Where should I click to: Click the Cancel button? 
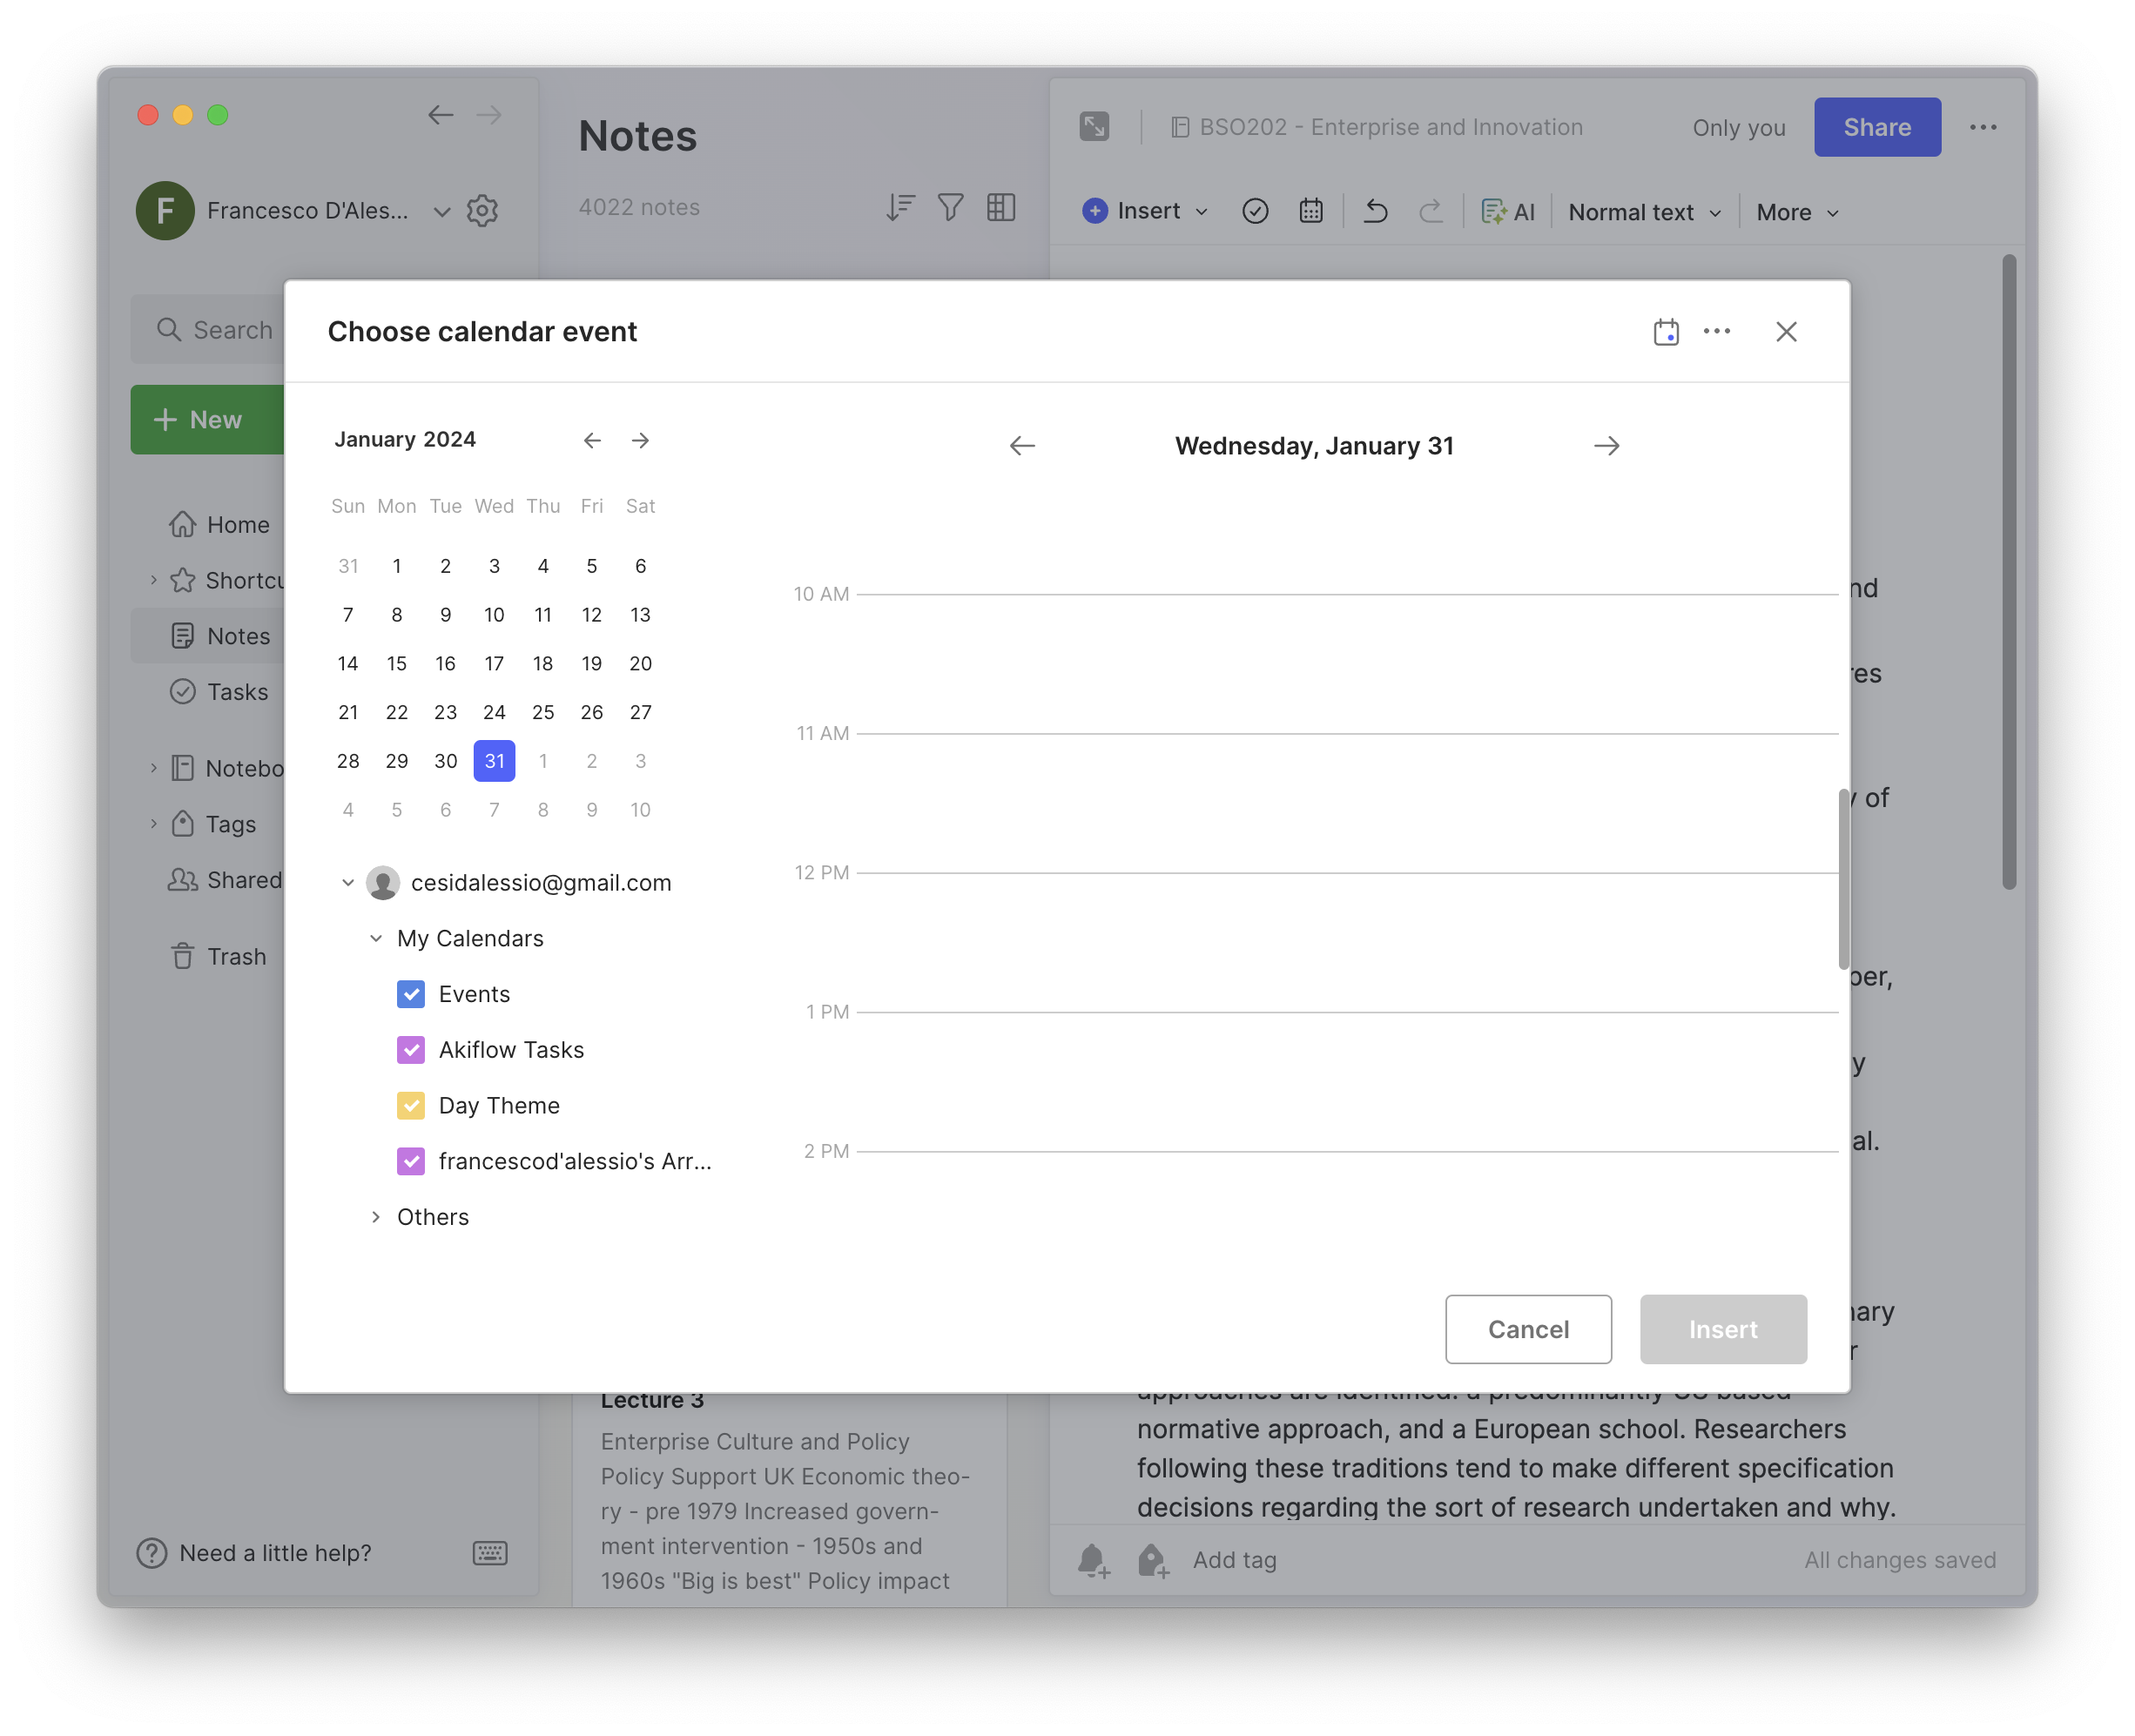point(1528,1329)
